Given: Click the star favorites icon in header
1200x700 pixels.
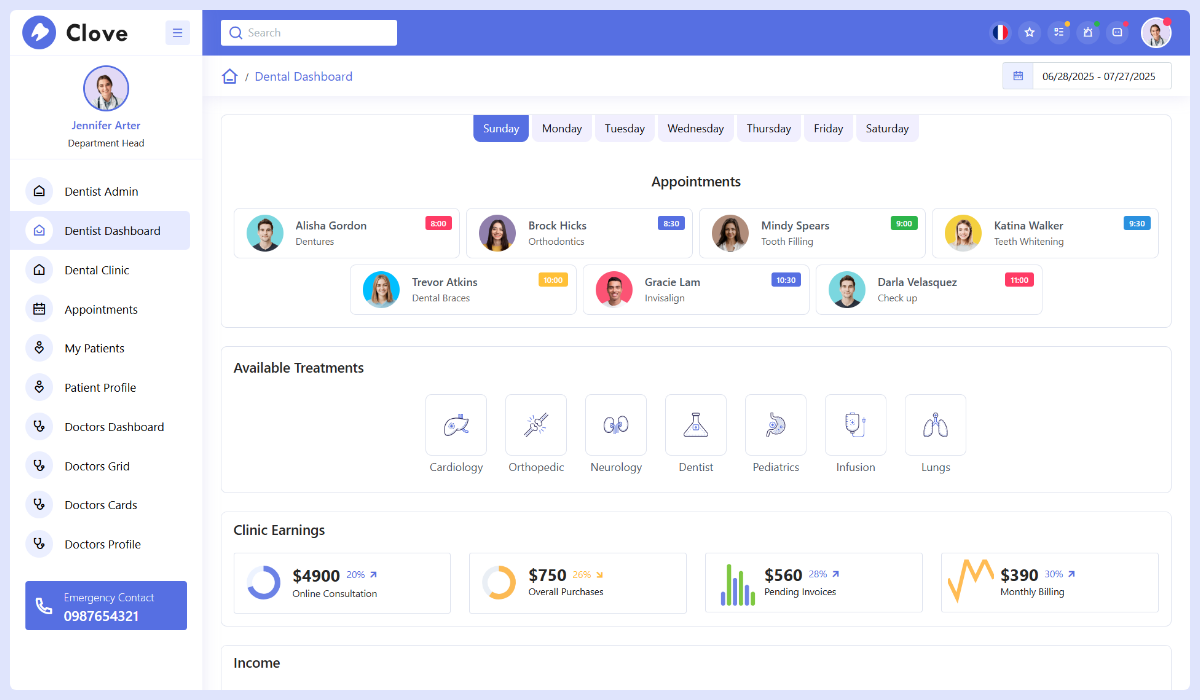Looking at the screenshot, I should point(1029,32).
